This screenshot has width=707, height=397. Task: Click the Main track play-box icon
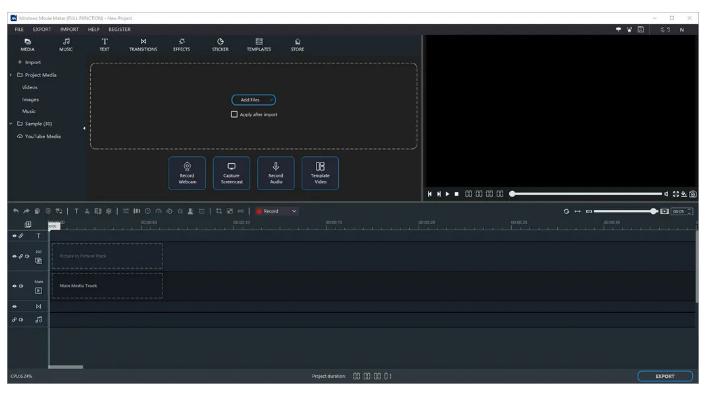[38, 291]
